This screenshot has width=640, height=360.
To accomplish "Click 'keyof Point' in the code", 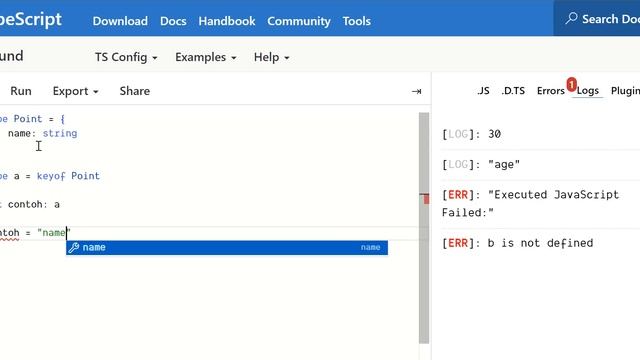I will pyautogui.click(x=68, y=176).
